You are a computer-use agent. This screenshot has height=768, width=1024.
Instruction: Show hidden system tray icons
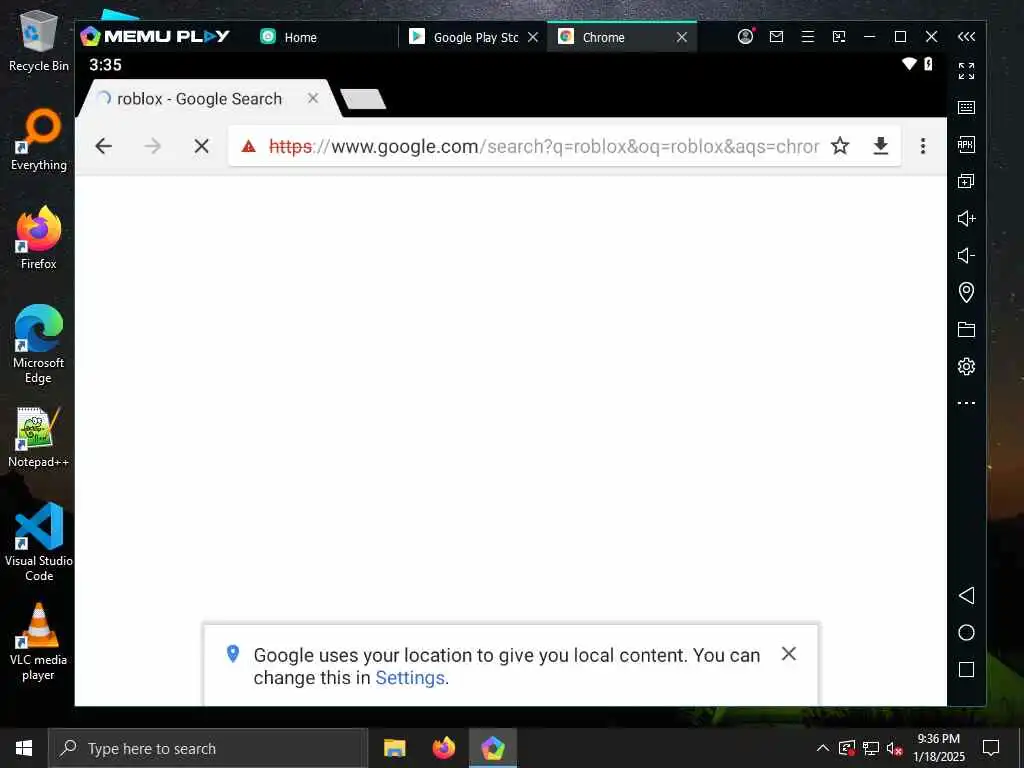point(823,748)
